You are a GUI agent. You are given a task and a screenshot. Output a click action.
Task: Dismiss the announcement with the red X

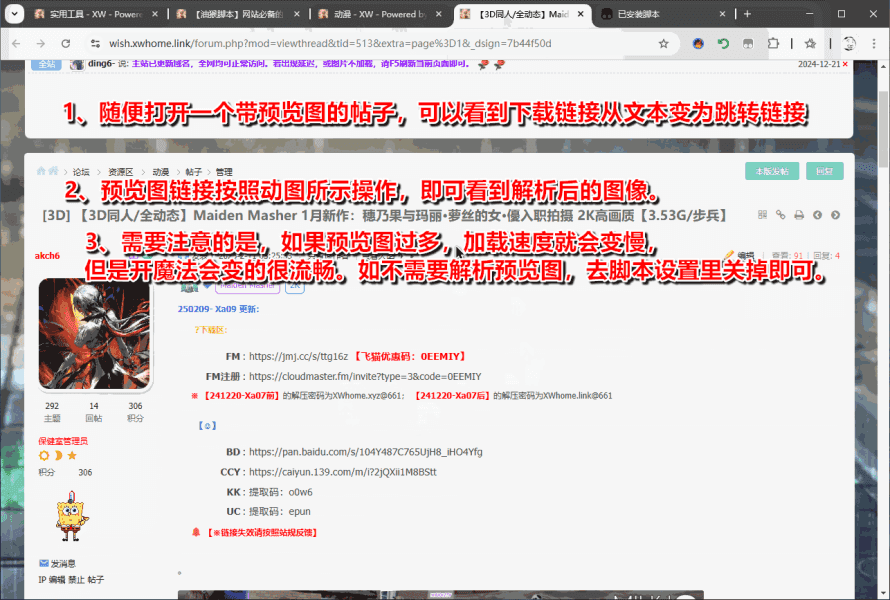pyautogui.click(x=845, y=64)
